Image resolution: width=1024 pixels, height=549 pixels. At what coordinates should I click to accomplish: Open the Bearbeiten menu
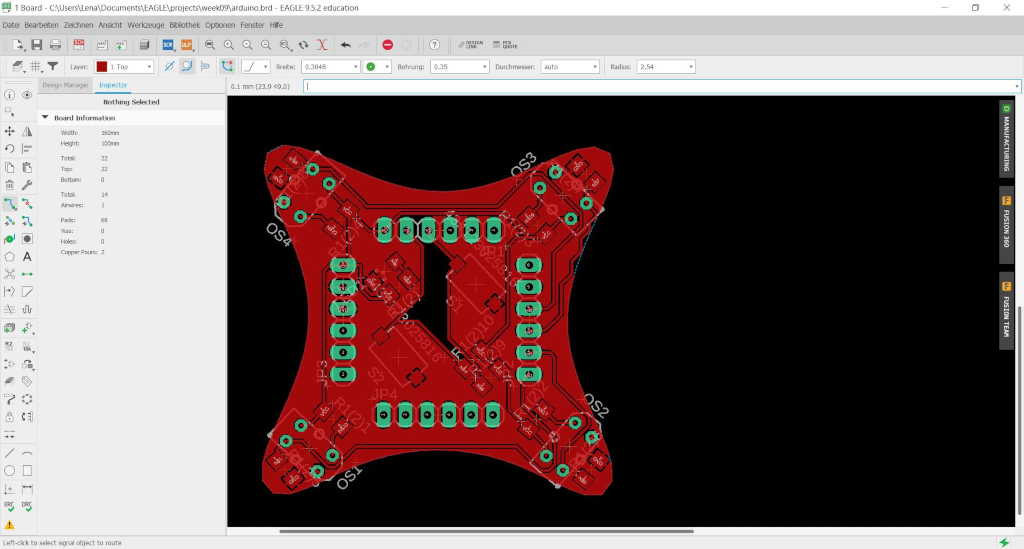(x=42, y=25)
